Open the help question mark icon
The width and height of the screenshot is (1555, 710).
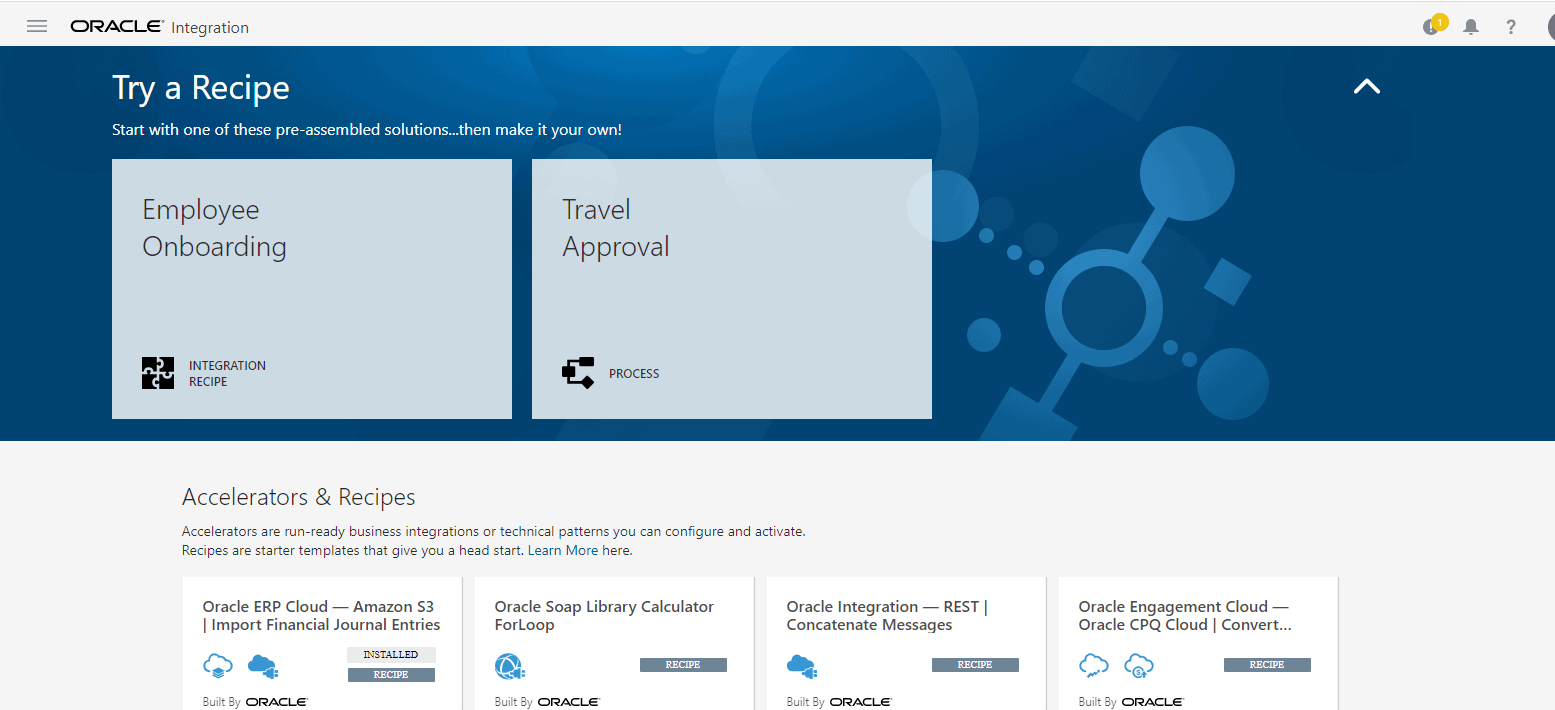tap(1511, 27)
